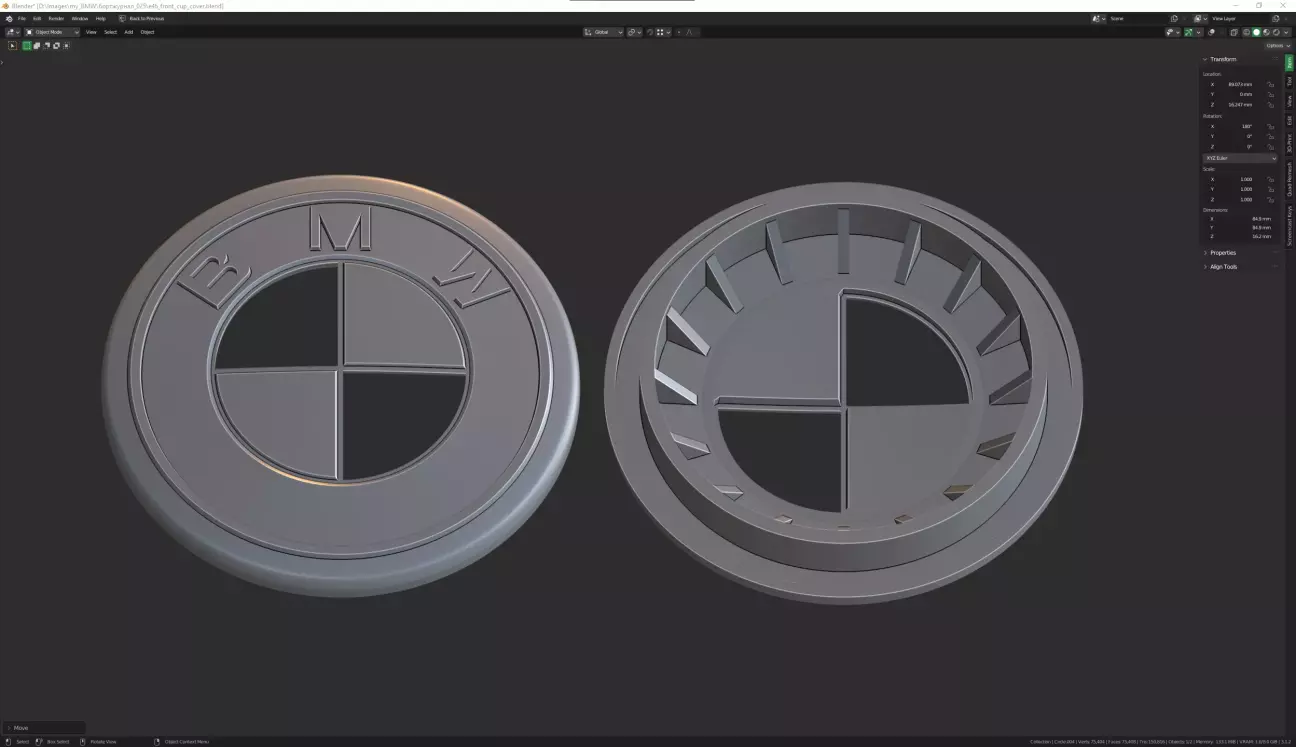
Task: Click the scene browse icon
Action: [x=1099, y=18]
